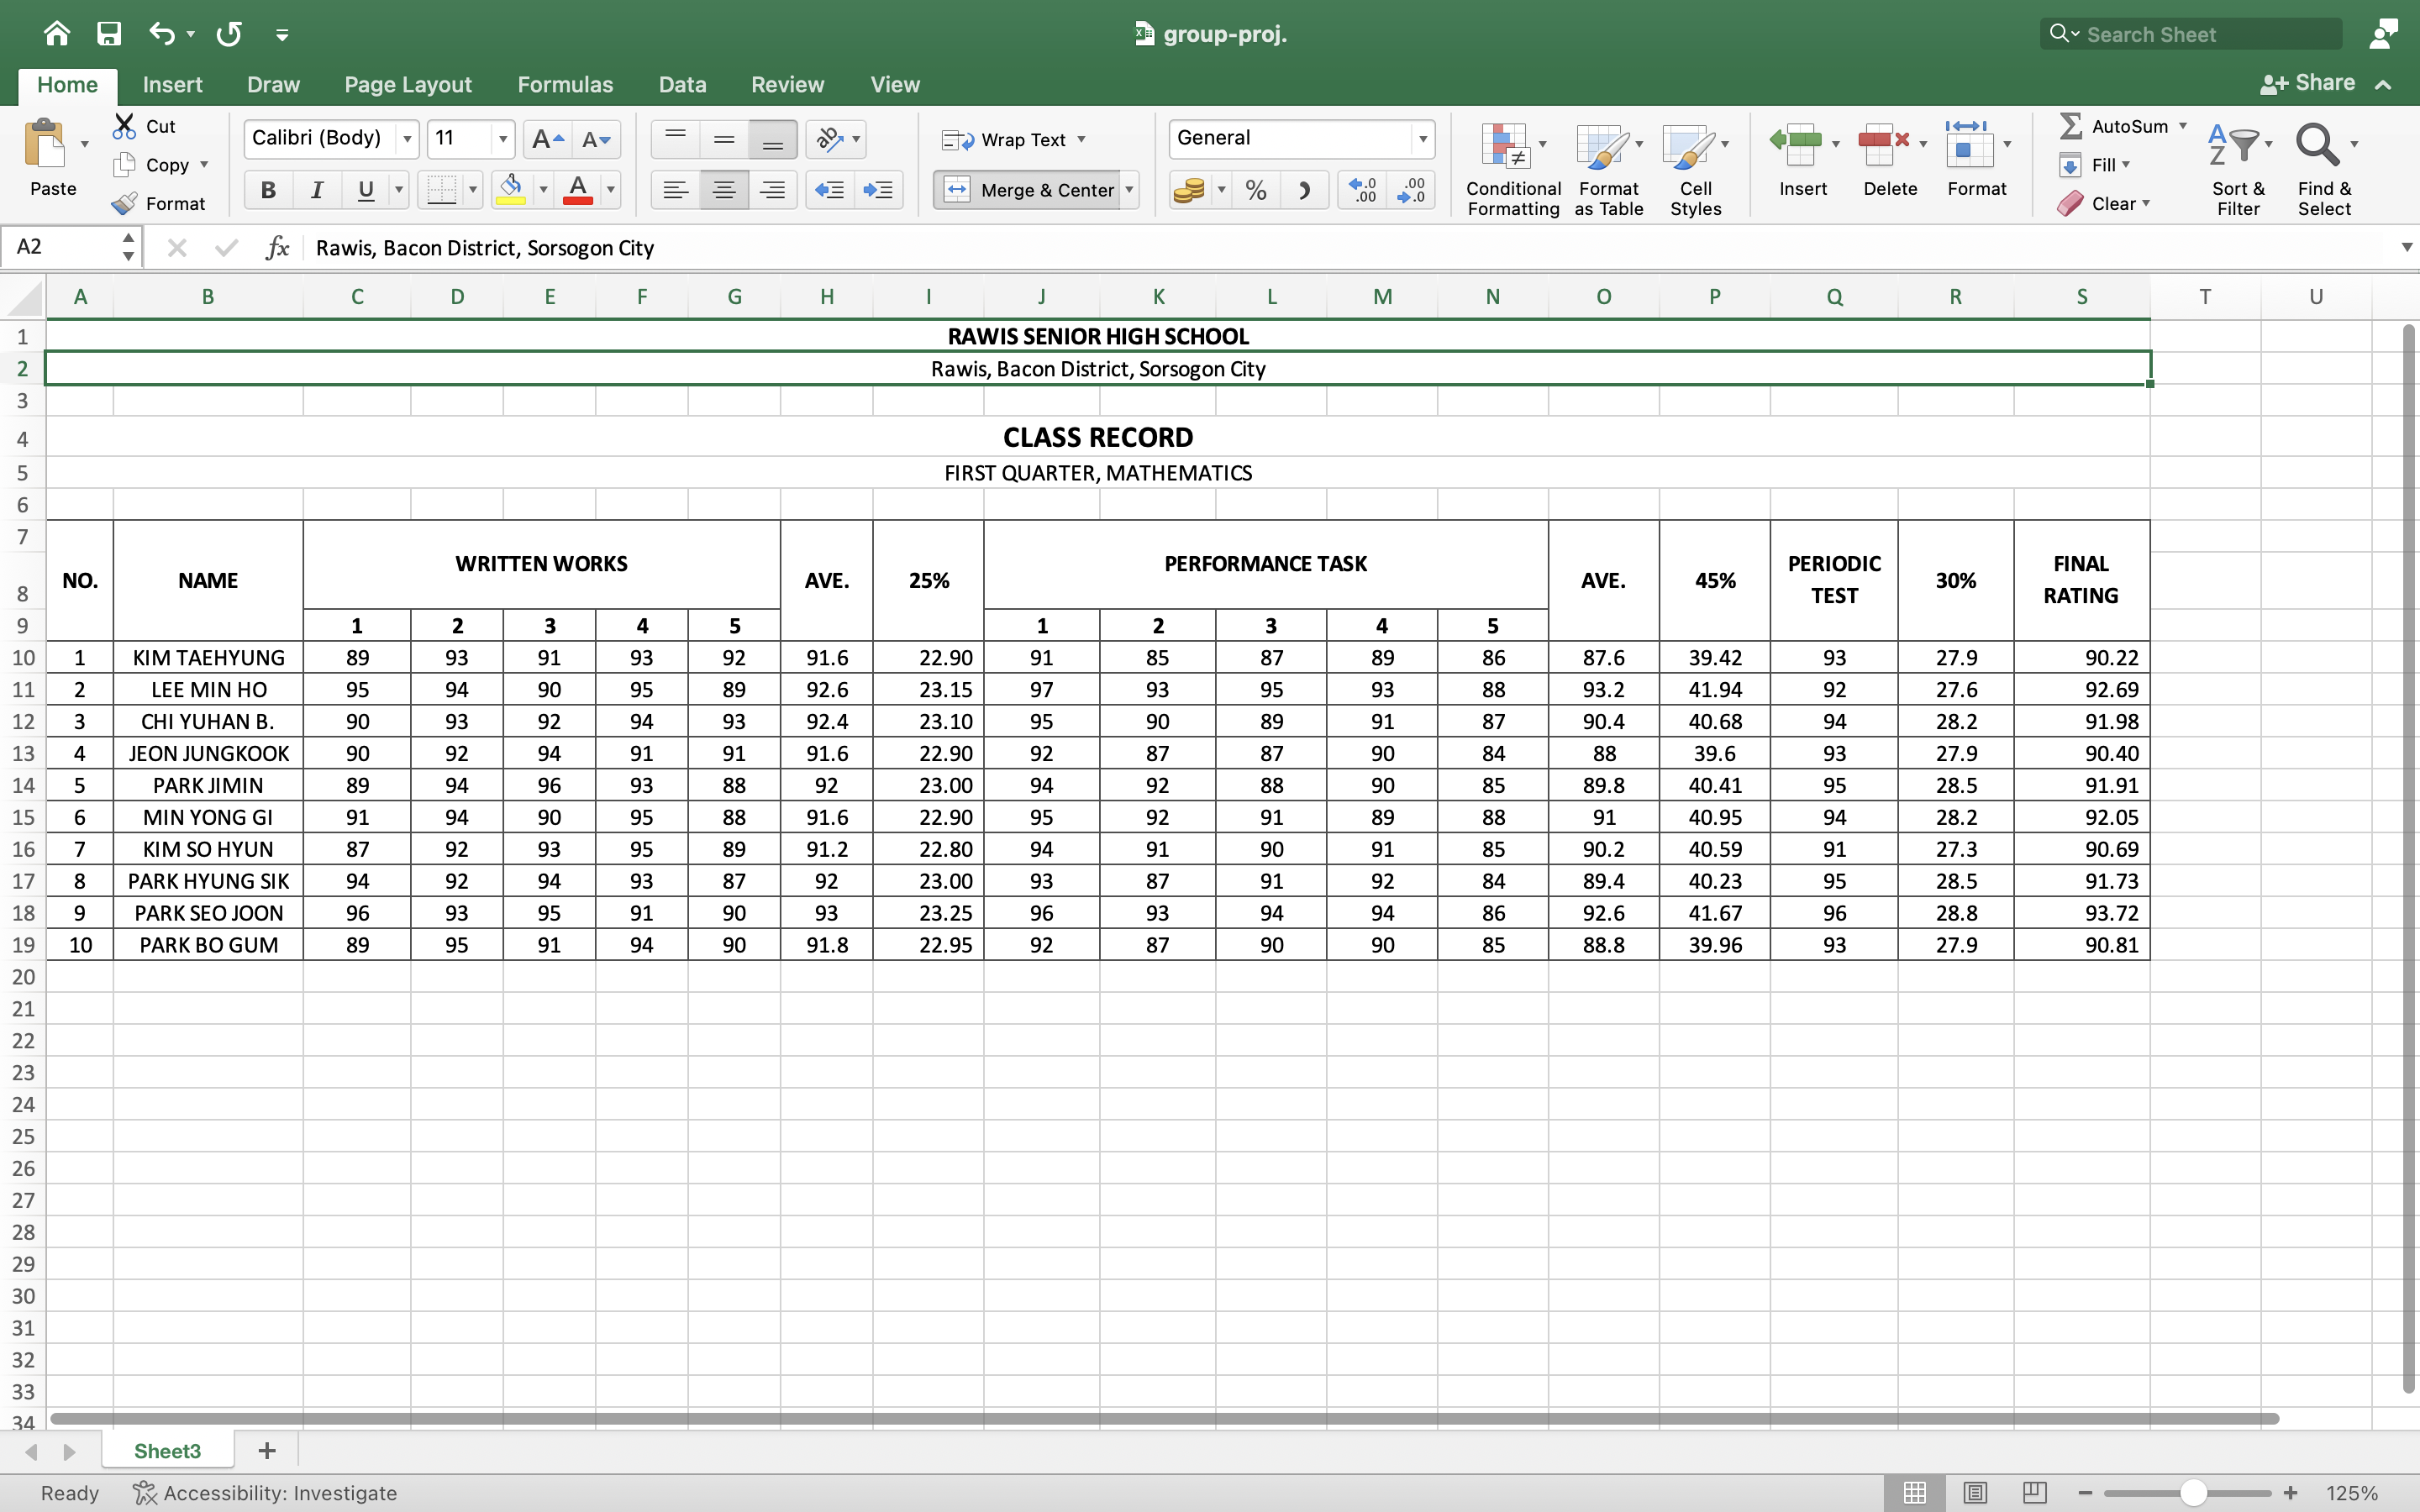Viewport: 2420px width, 1512px height.
Task: Adjust the zoom slider handle
Action: click(2193, 1493)
